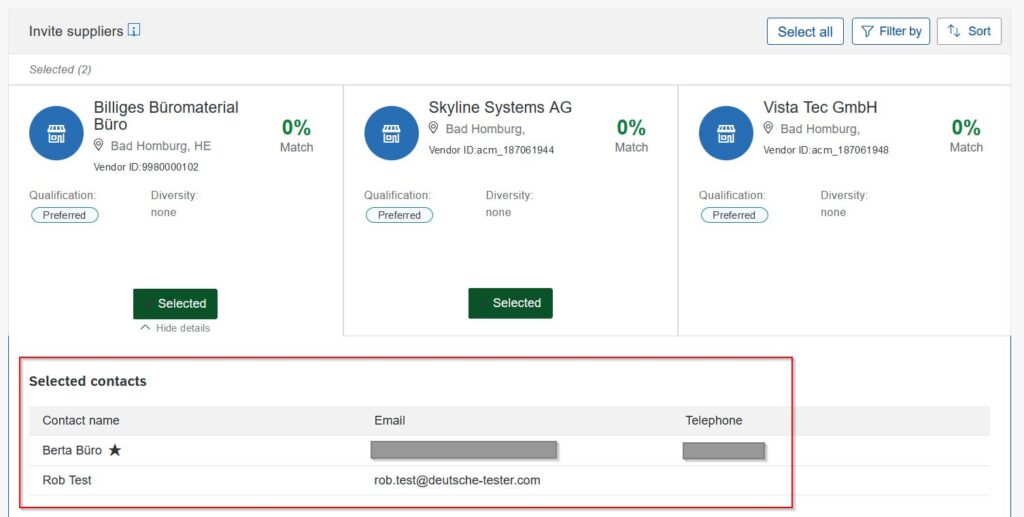Click the Invite suppliers heading
Screen dimensions: 1024x517
(x=76, y=31)
